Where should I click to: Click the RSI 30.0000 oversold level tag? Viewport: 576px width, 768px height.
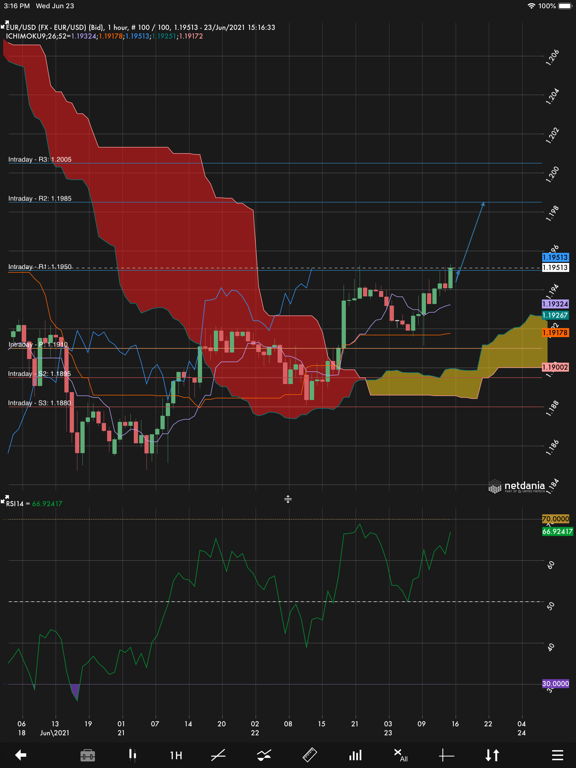(555, 684)
